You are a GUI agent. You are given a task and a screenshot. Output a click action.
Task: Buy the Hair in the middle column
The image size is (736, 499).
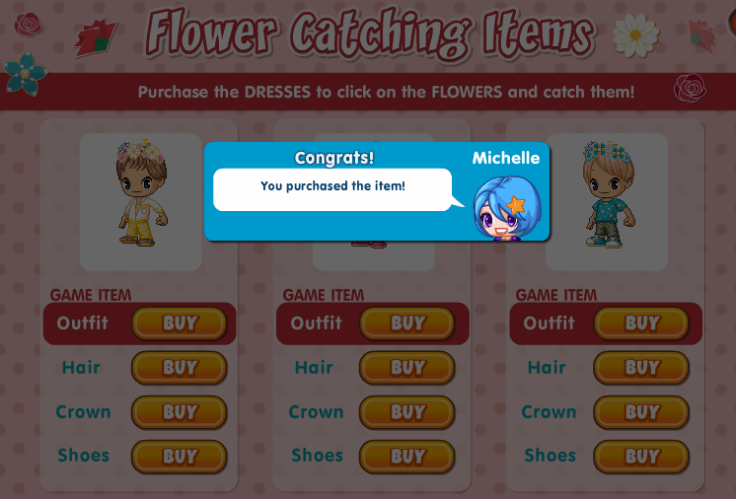[x=407, y=368]
